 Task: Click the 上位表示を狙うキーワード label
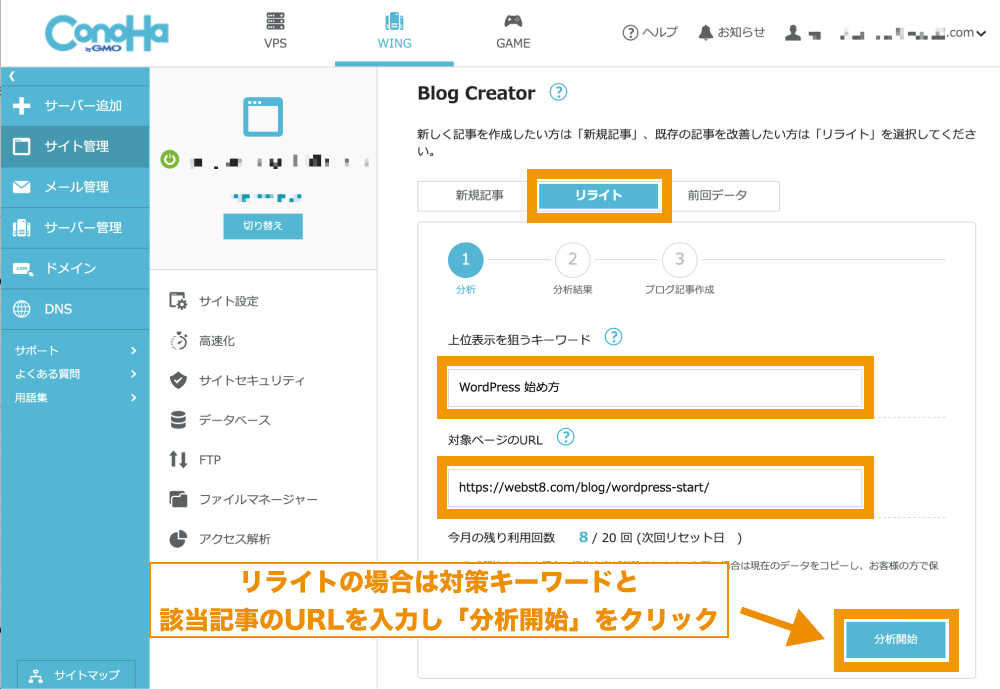(519, 340)
